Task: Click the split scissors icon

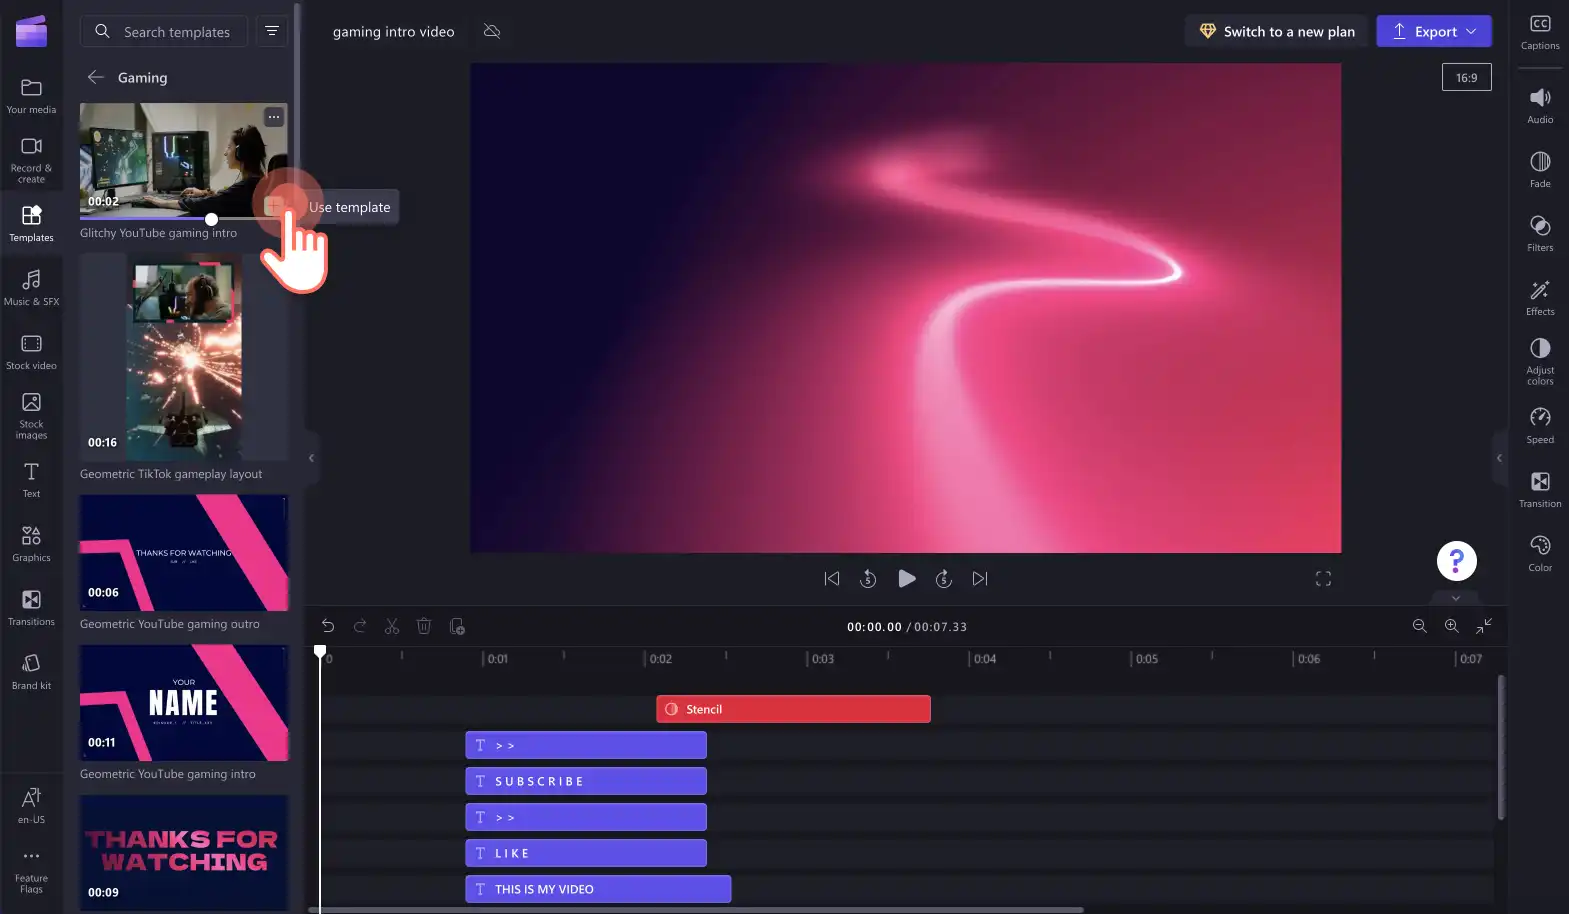Action: click(392, 626)
